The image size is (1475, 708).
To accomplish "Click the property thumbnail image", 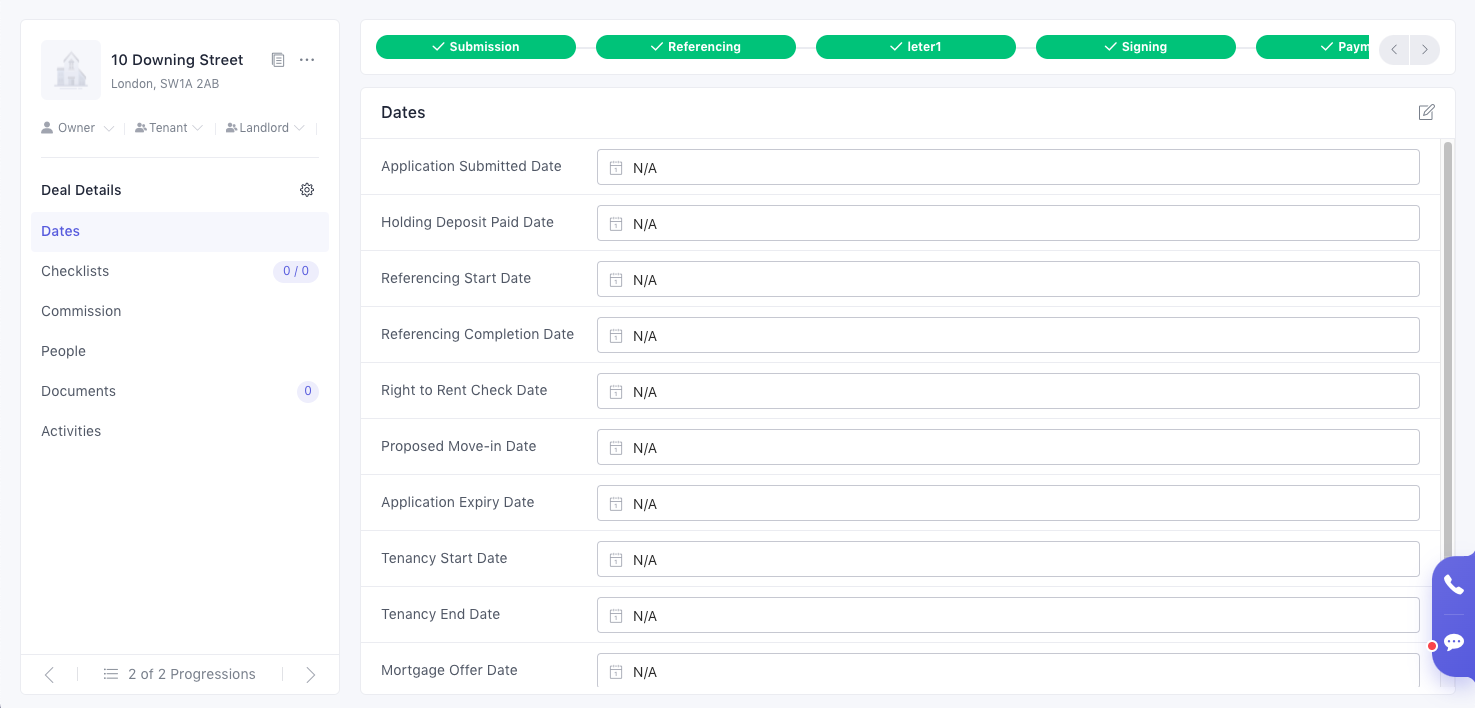I will [x=71, y=70].
